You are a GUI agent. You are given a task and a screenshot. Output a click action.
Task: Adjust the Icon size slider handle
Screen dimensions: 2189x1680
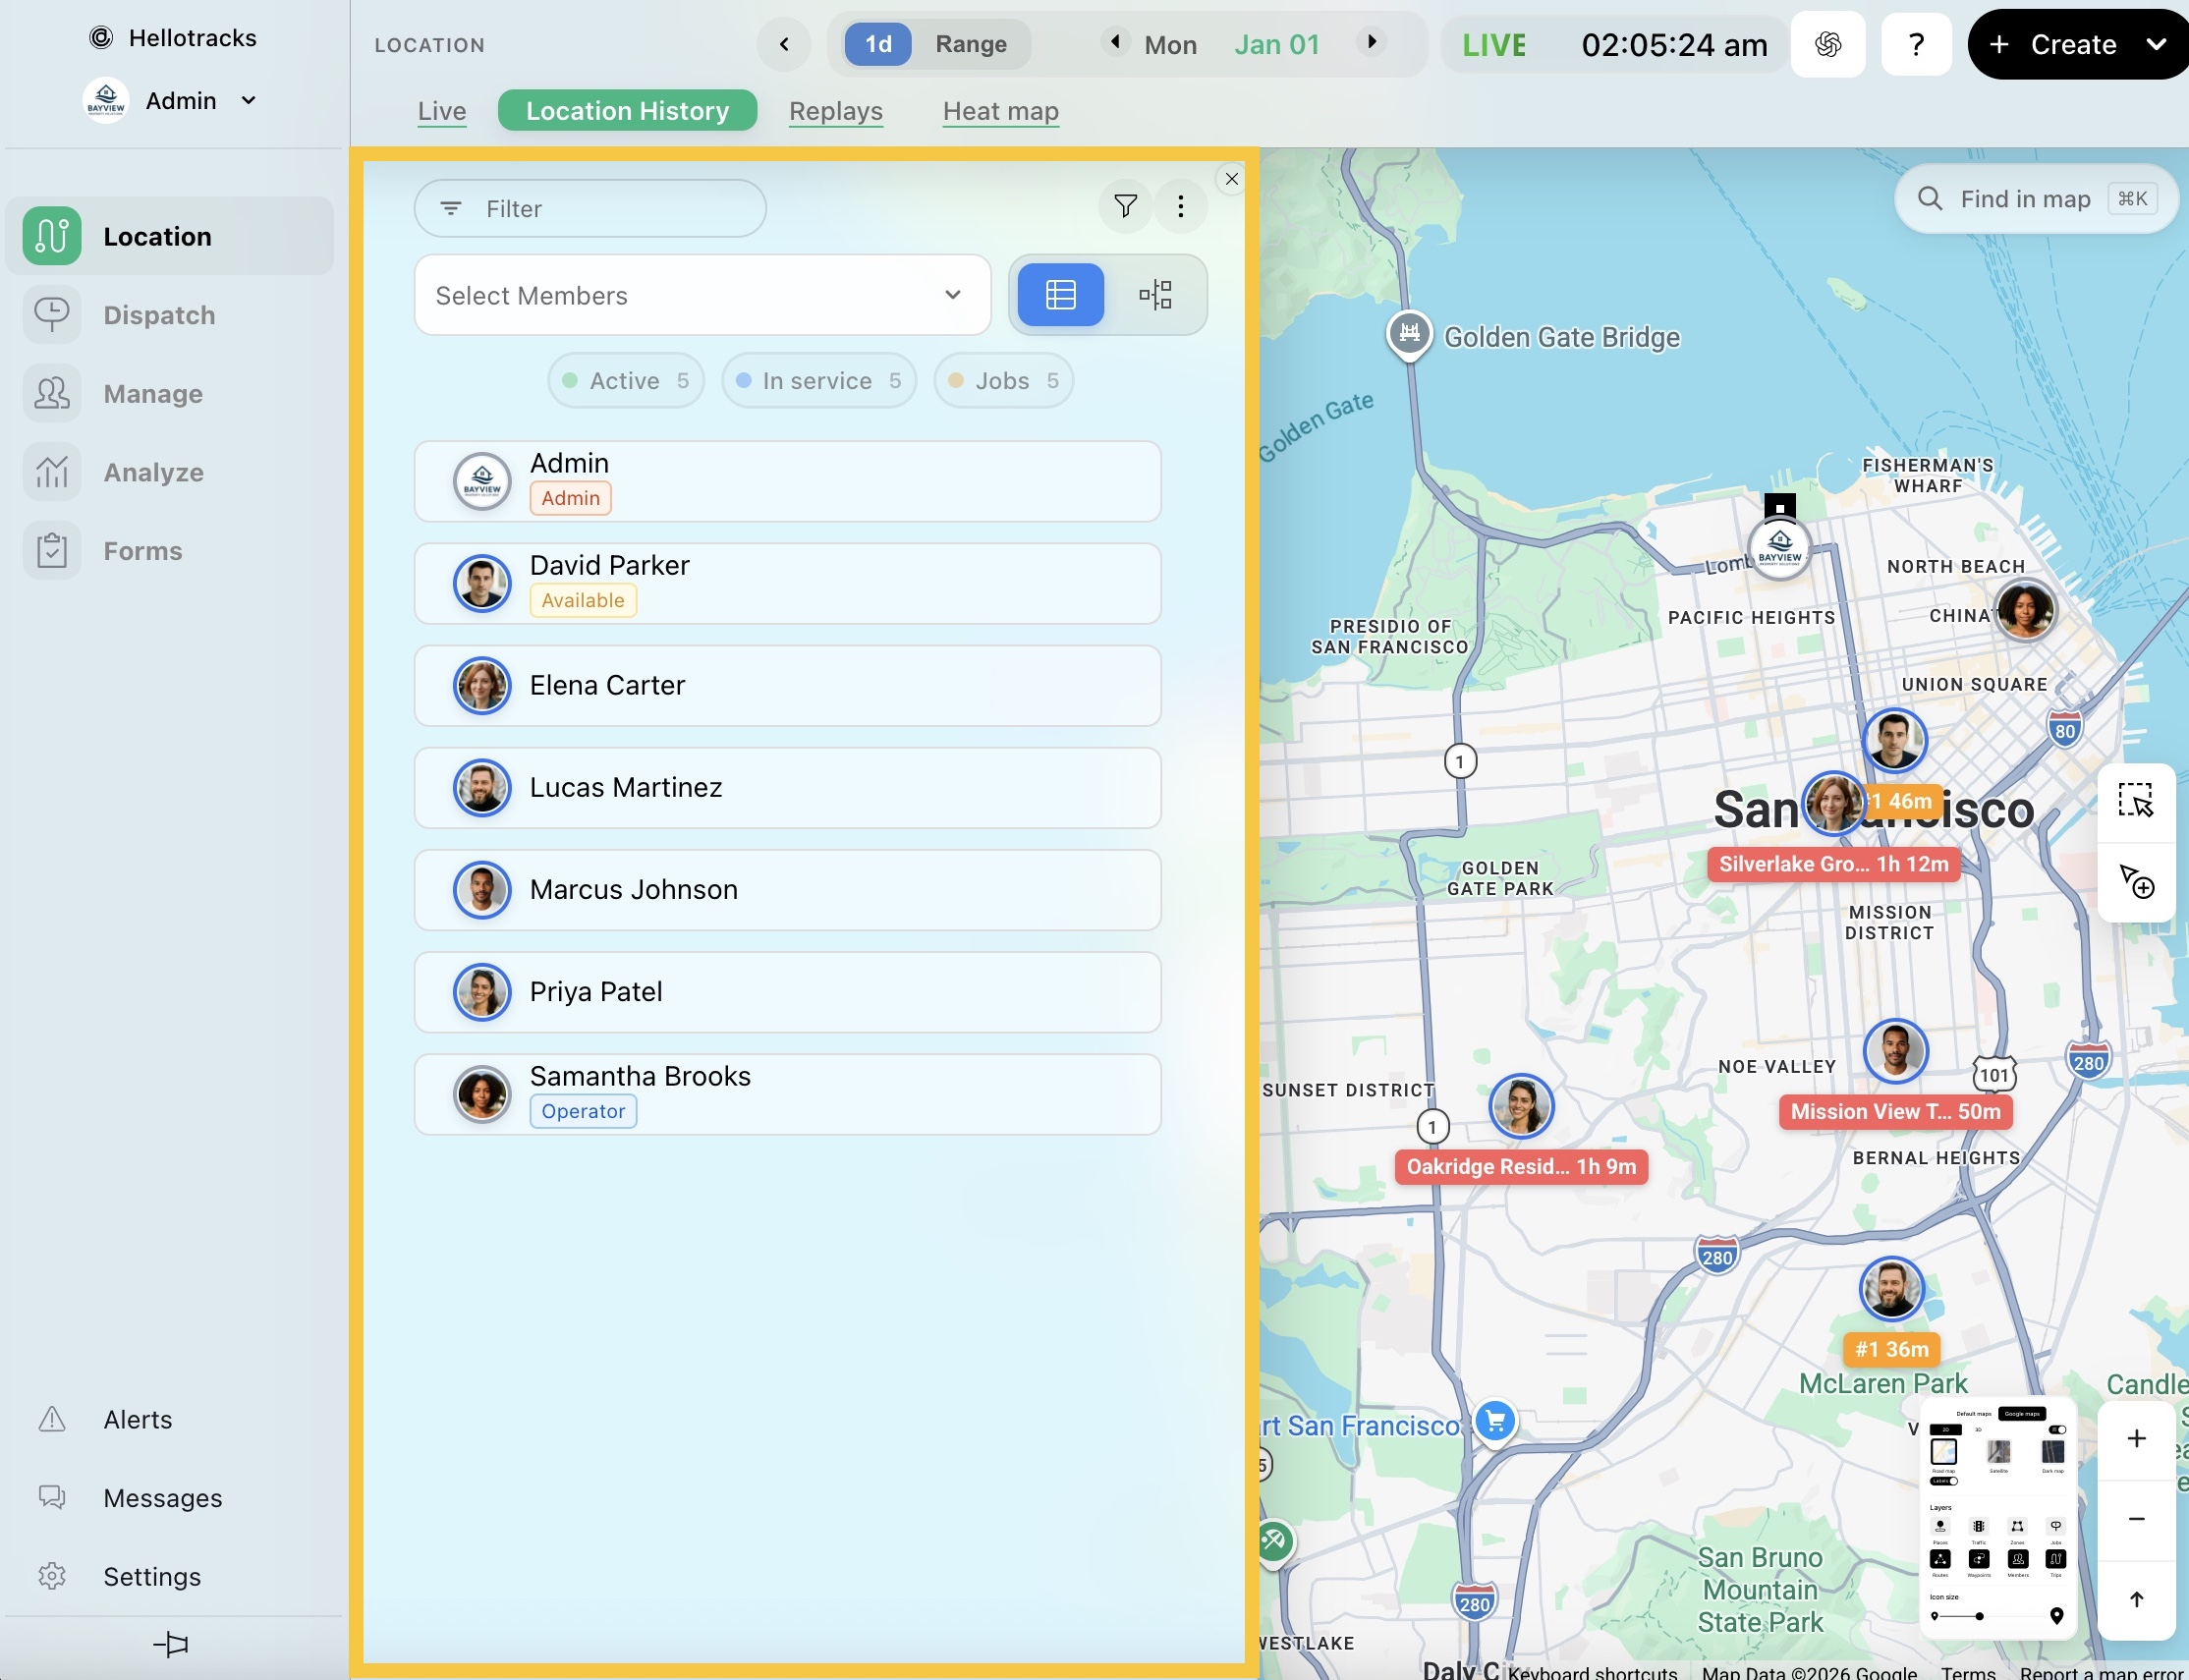[1979, 1616]
